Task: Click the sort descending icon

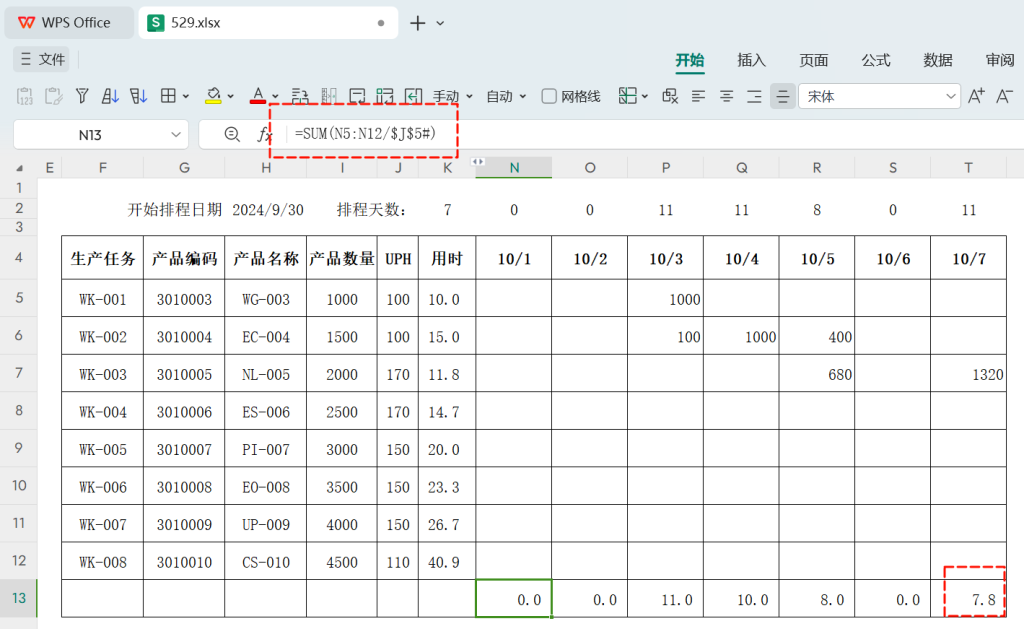Action: pyautogui.click(x=138, y=97)
